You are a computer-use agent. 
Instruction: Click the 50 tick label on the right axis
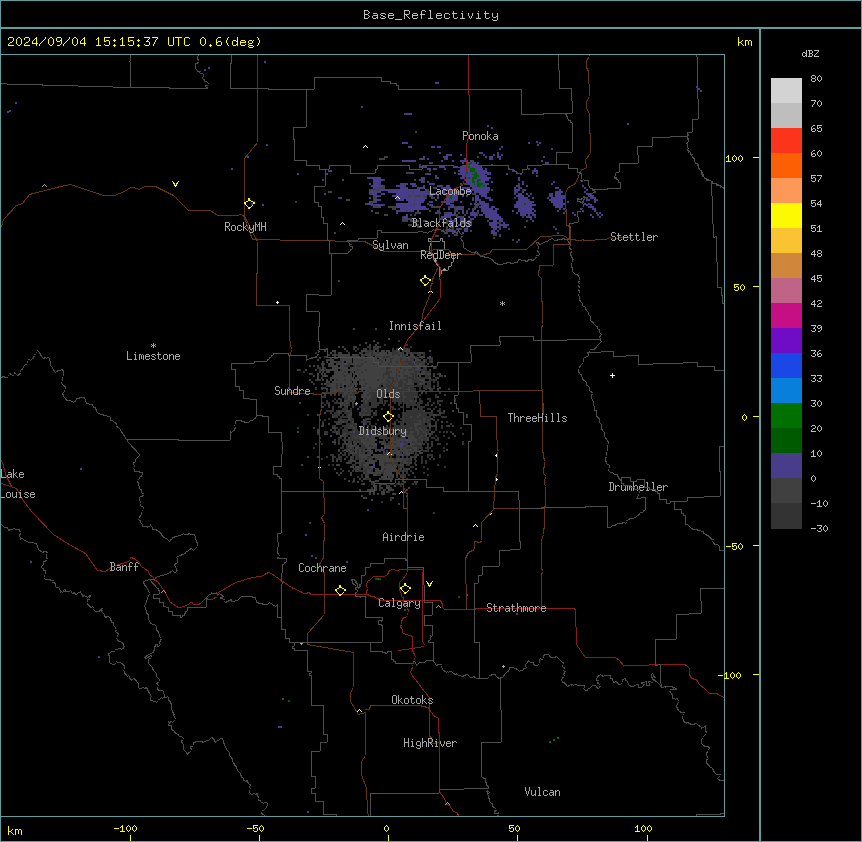(739, 287)
